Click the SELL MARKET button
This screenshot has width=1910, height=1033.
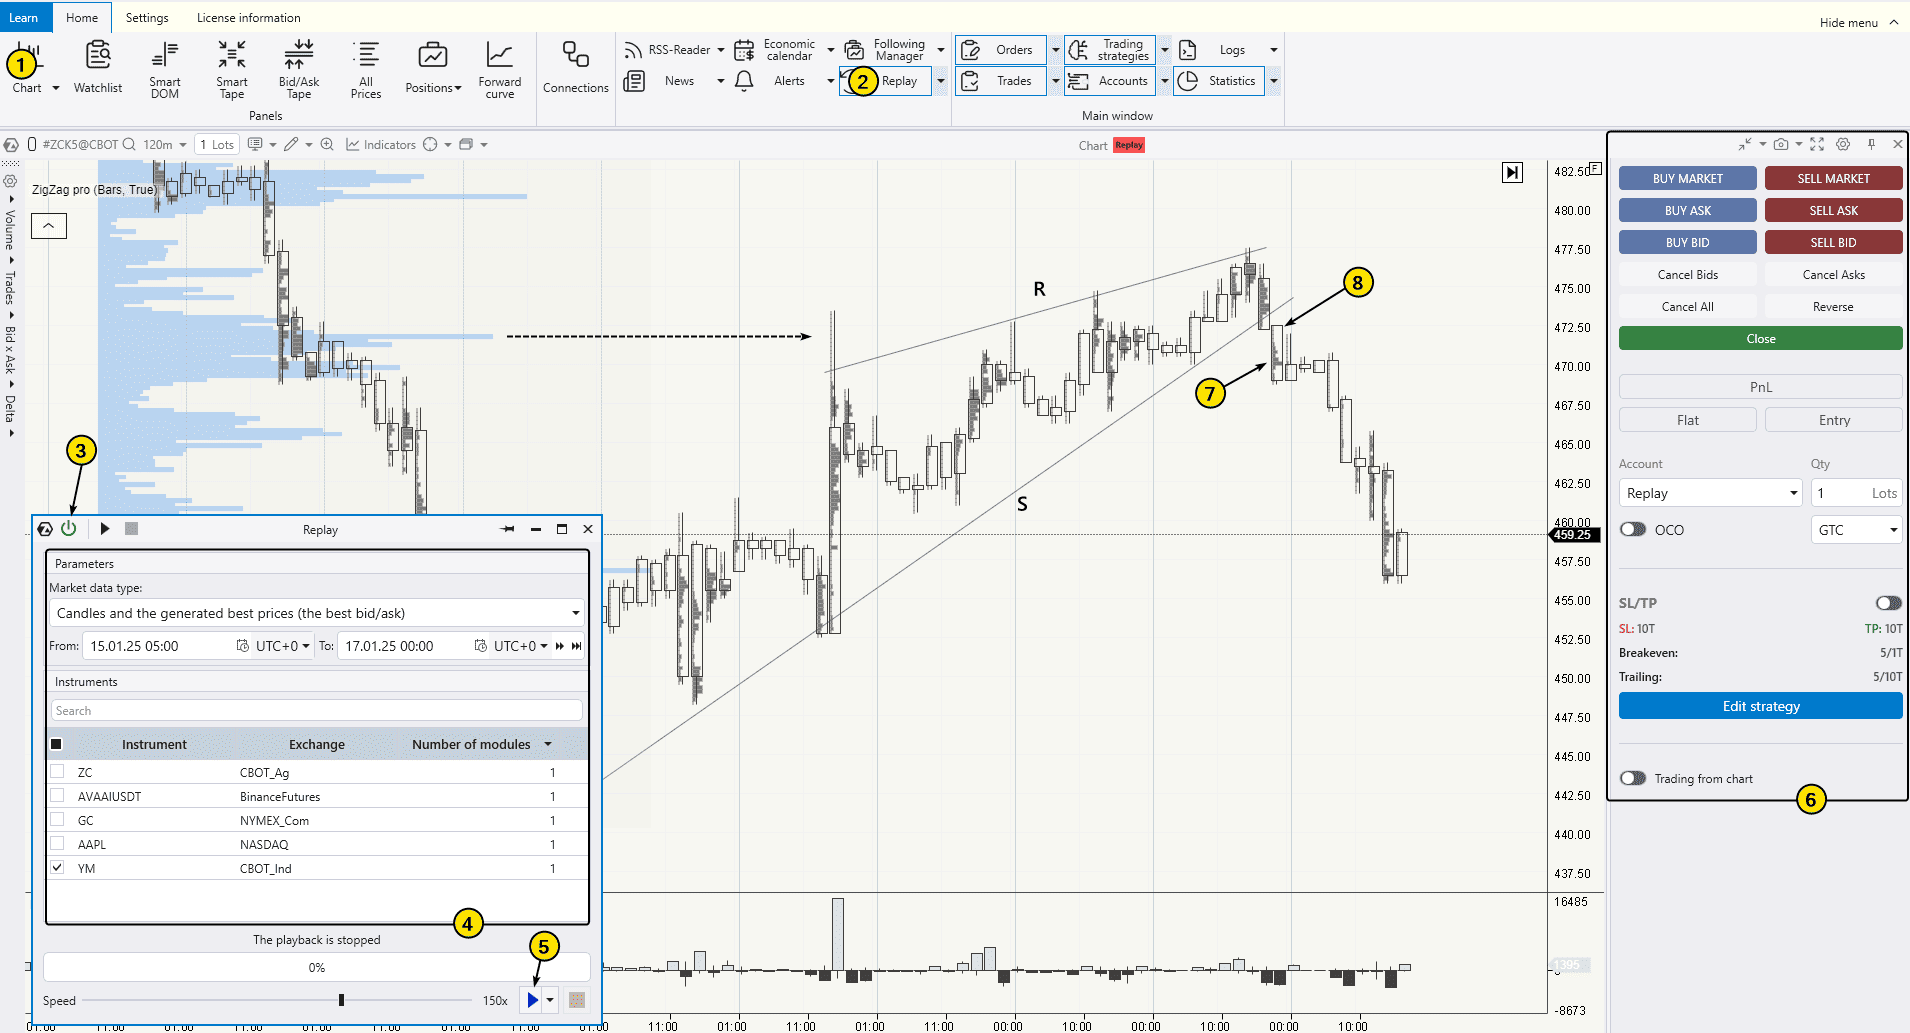[x=1833, y=178]
